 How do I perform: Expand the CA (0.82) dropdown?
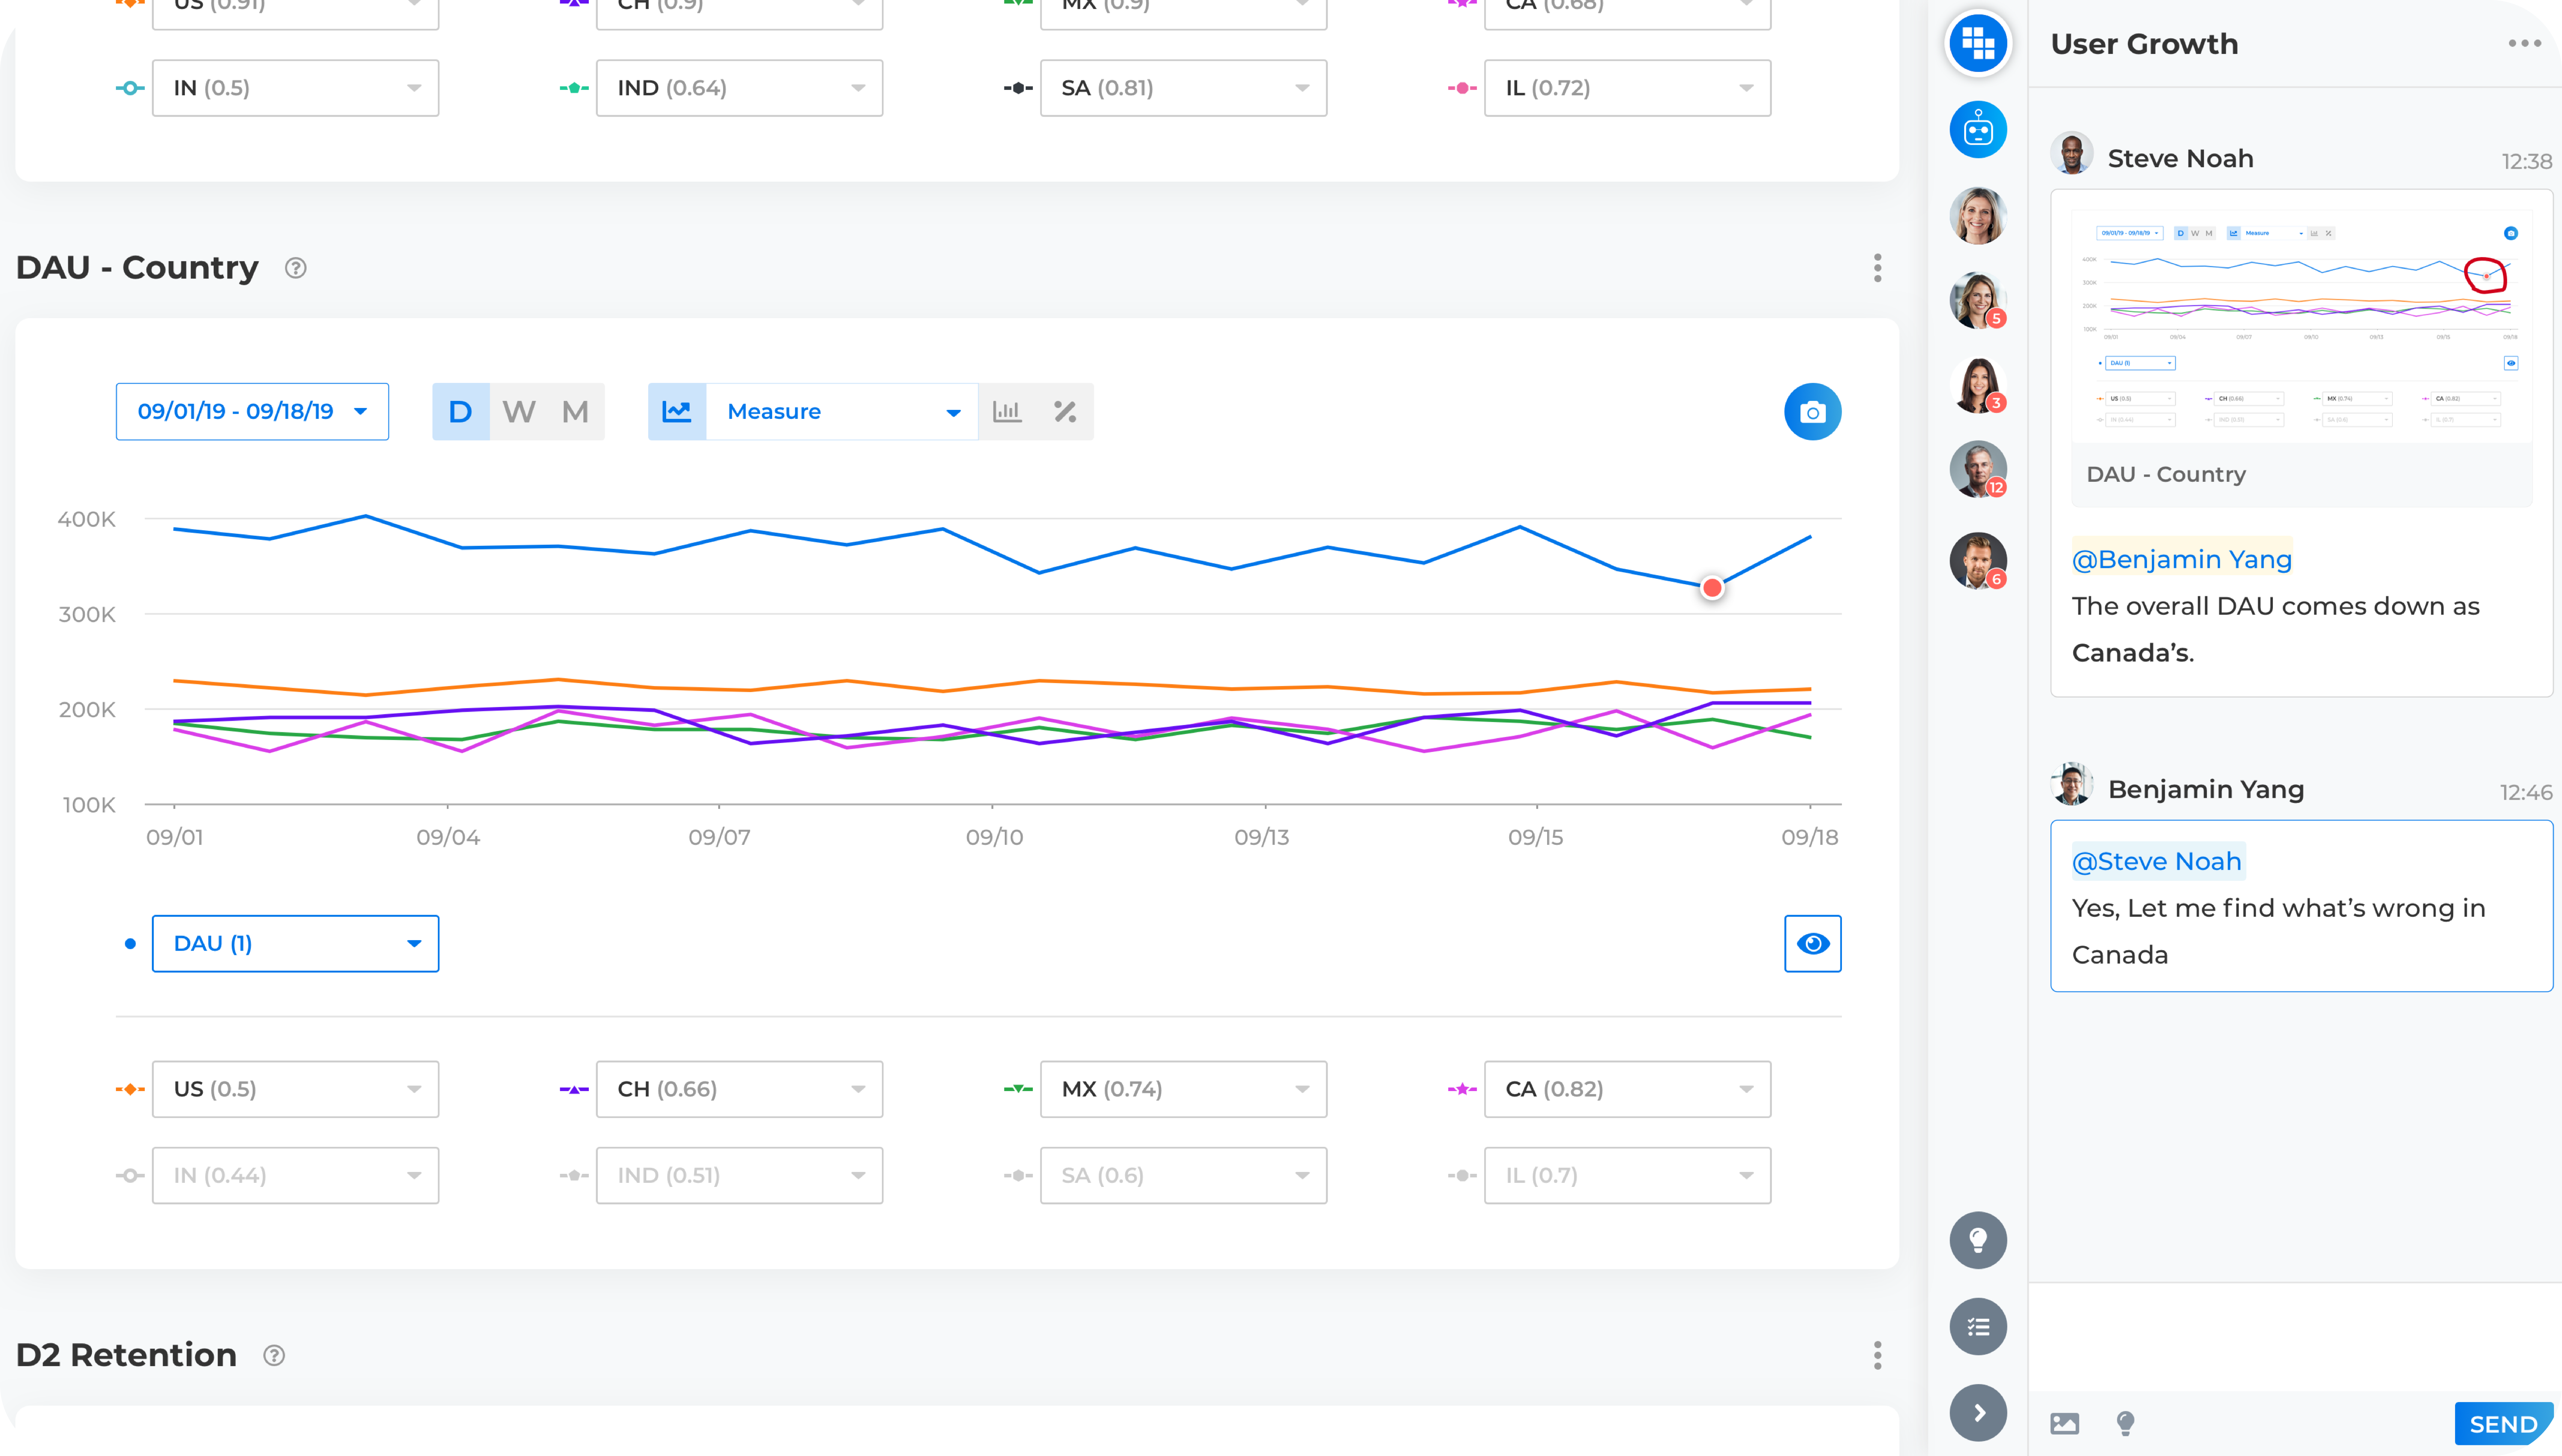click(1627, 1089)
